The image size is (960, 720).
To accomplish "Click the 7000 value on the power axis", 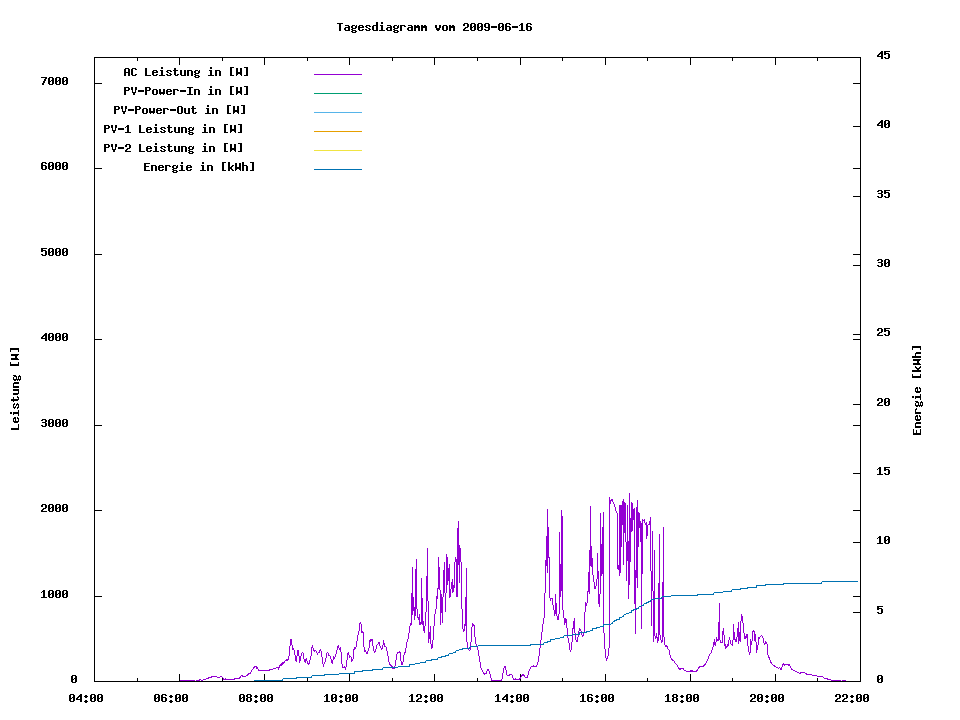I will (x=54, y=82).
